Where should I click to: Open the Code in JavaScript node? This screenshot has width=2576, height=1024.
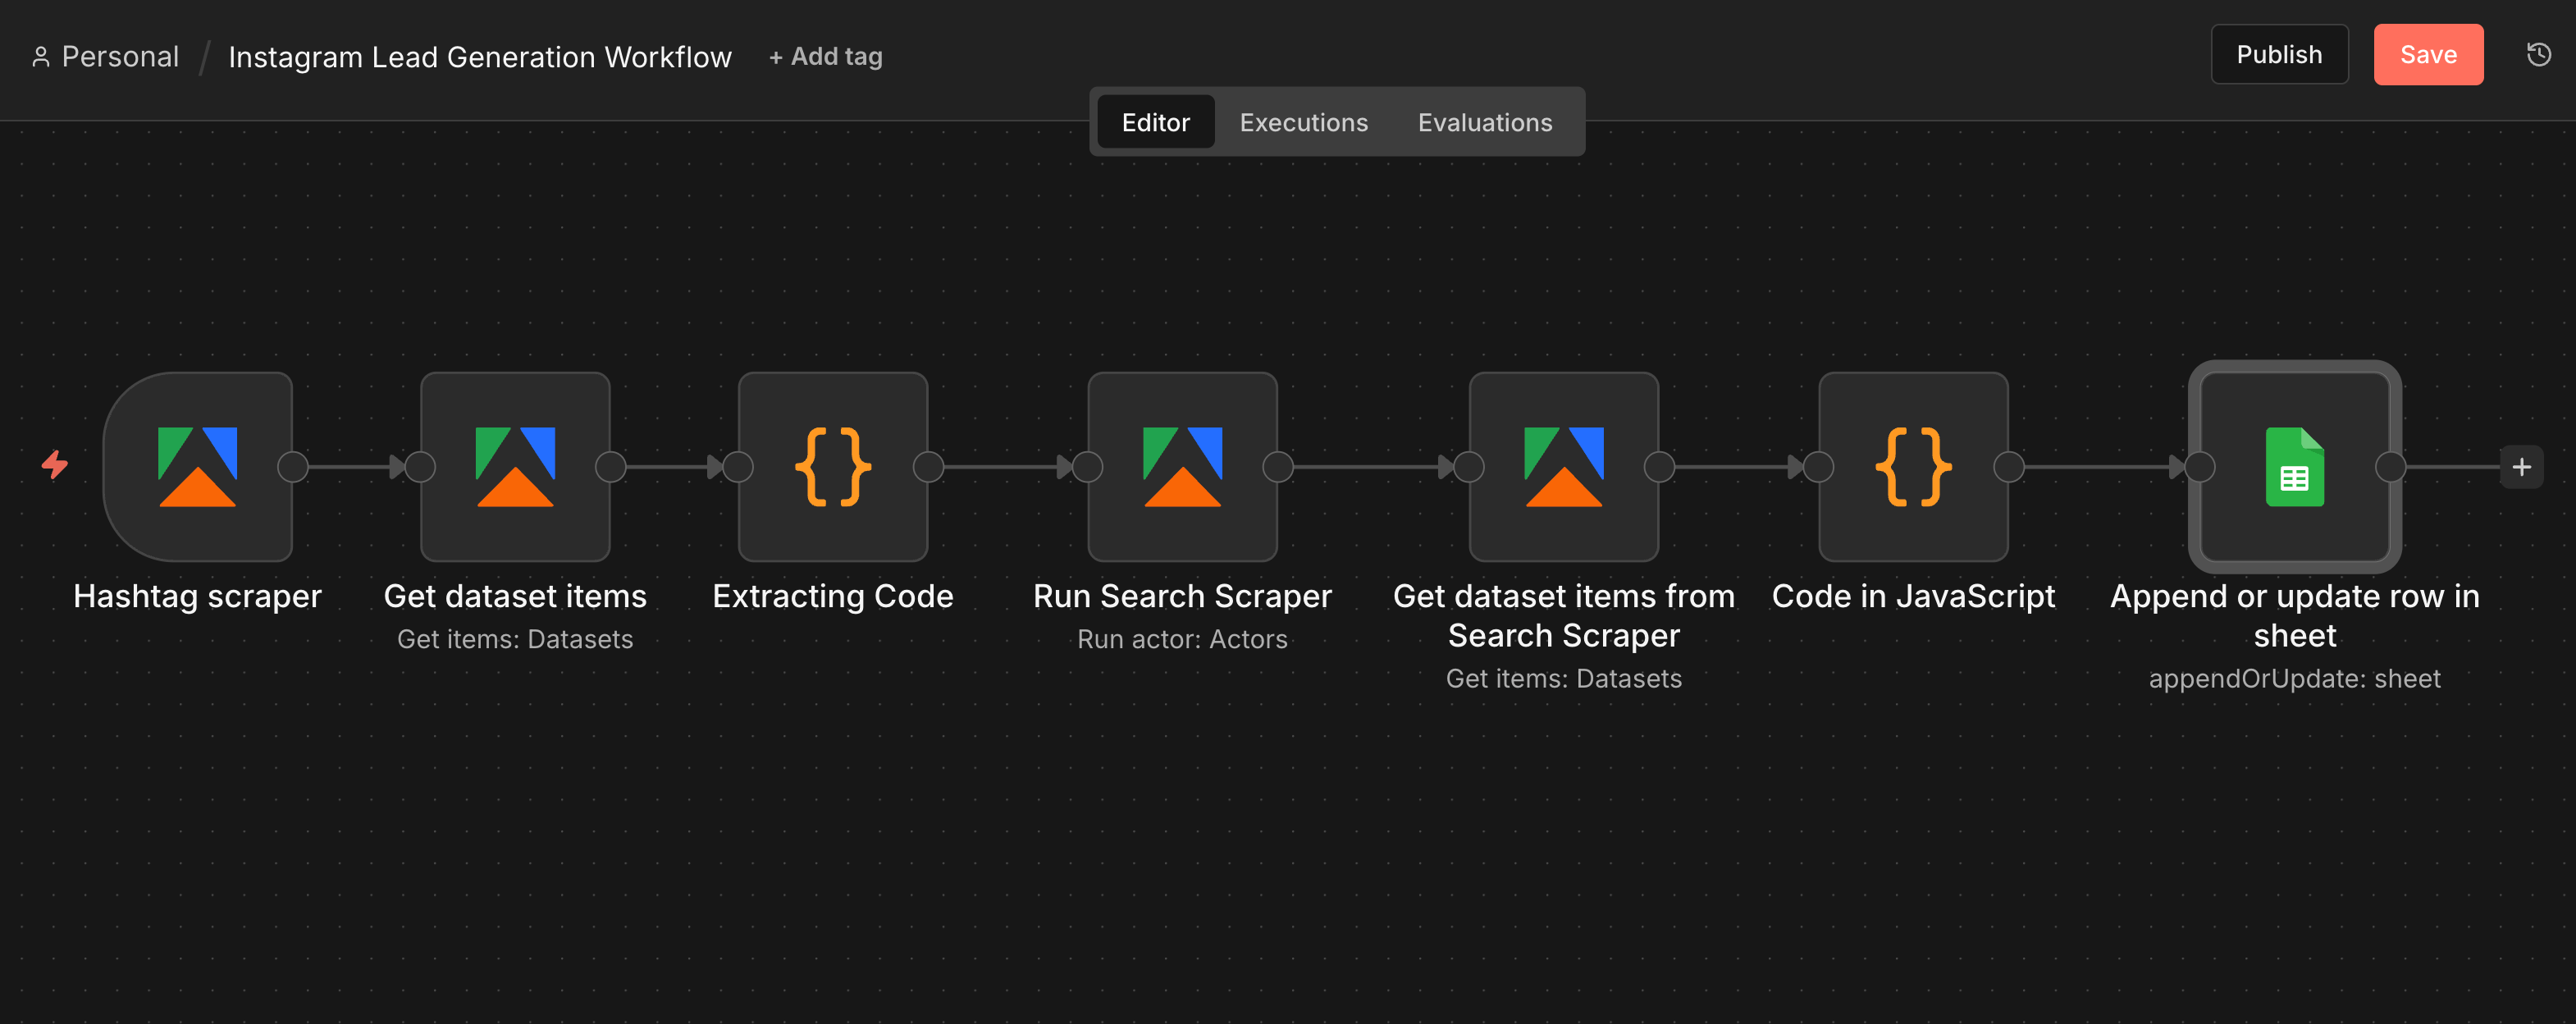(1913, 466)
